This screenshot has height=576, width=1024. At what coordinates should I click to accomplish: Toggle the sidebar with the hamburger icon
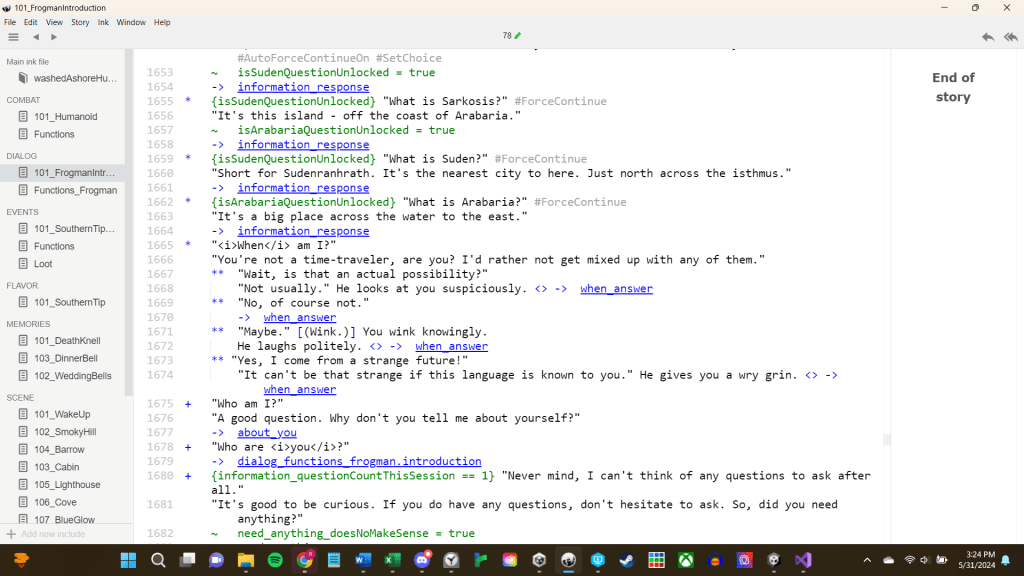[x=13, y=37]
